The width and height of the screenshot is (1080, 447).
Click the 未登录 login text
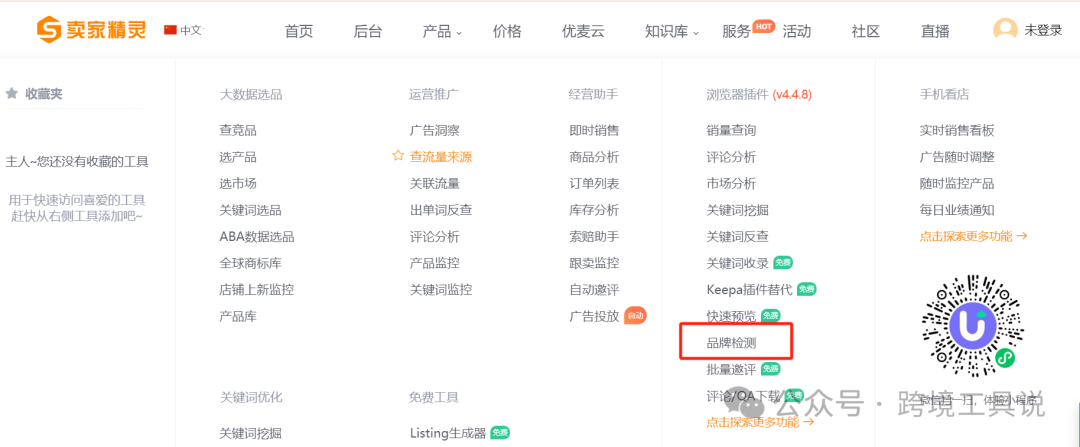coord(1043,30)
